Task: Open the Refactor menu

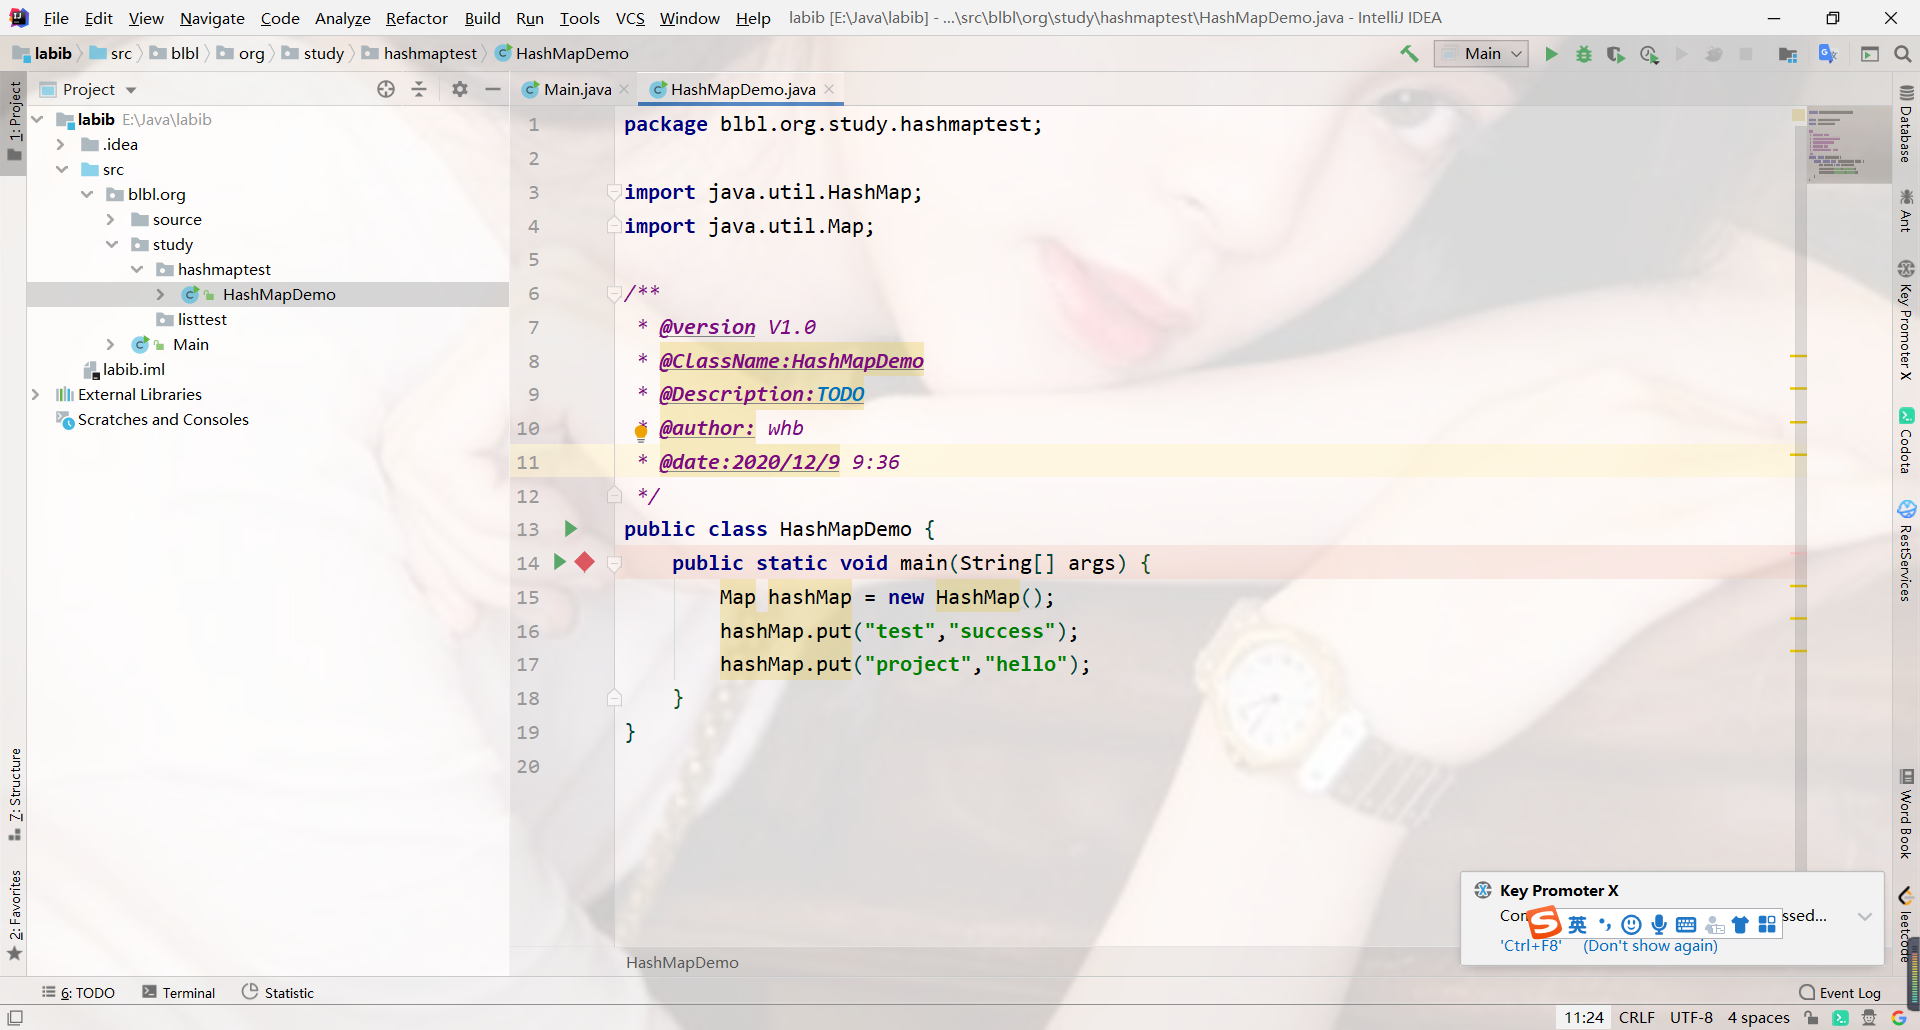Action: coord(416,18)
